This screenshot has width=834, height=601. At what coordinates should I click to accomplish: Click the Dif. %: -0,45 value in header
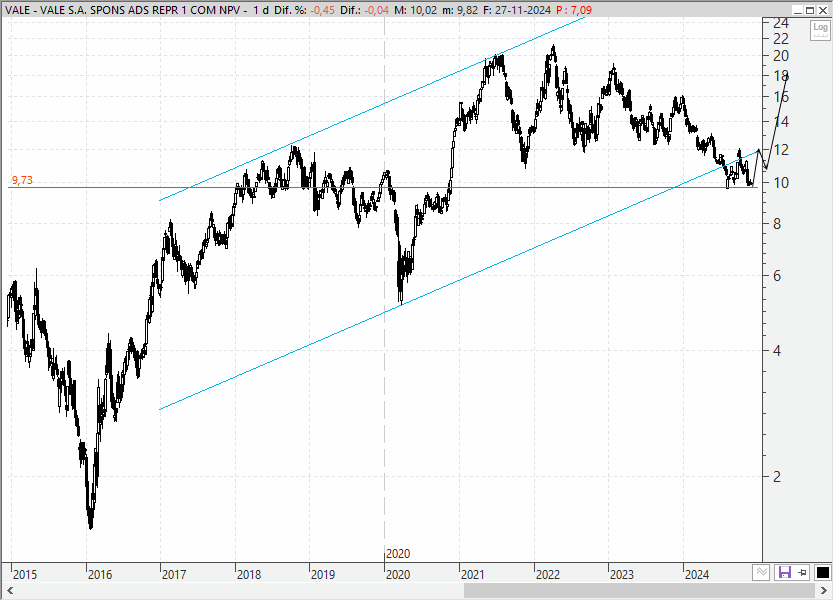pos(304,10)
